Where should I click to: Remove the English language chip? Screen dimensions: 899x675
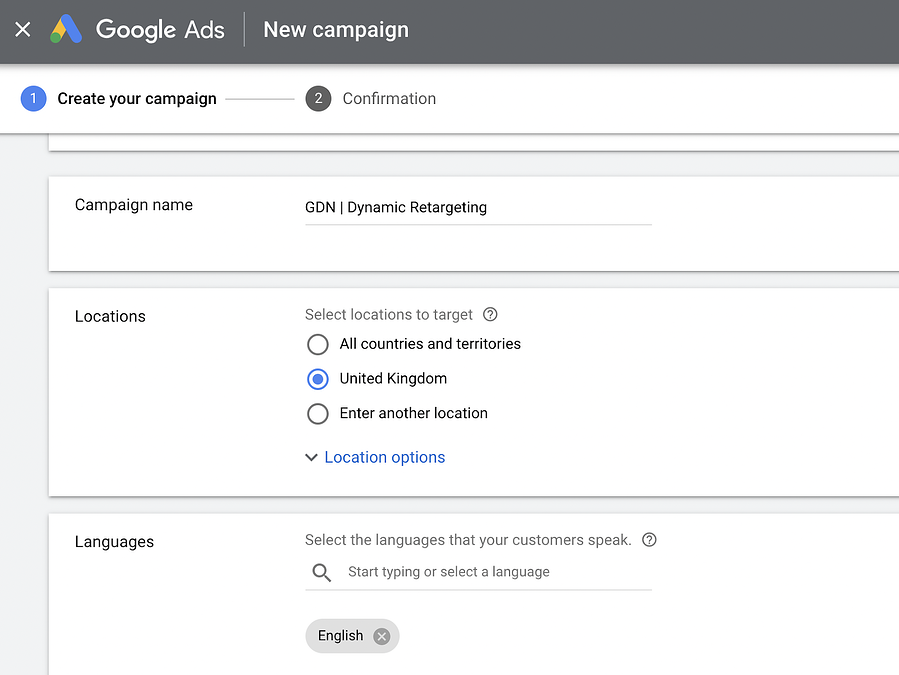click(x=381, y=635)
